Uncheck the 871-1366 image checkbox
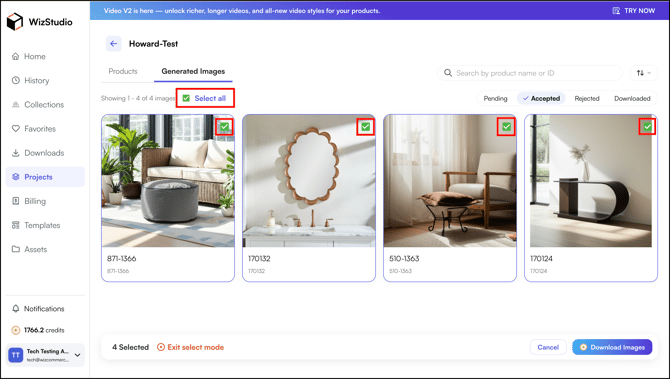The width and height of the screenshot is (670, 379). click(224, 126)
